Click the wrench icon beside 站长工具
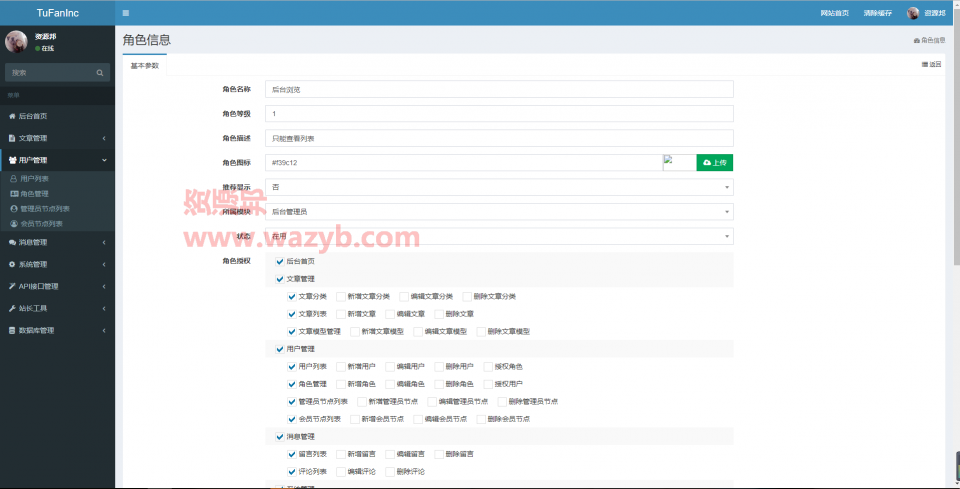 [x=12, y=308]
